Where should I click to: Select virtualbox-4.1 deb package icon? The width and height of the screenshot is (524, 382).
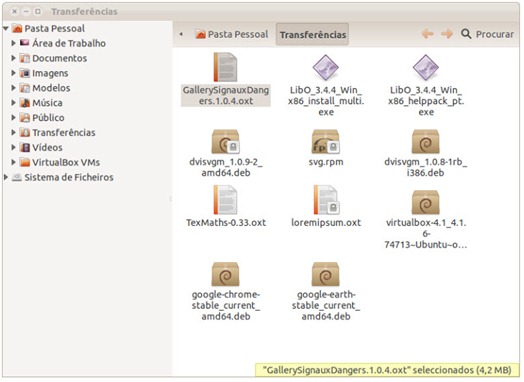click(425, 202)
